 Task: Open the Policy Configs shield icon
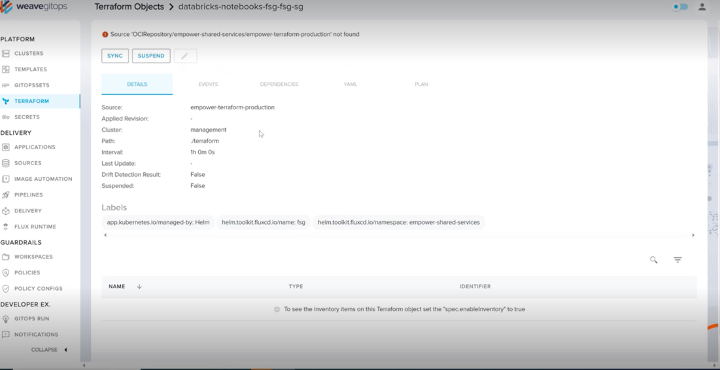pos(6,289)
